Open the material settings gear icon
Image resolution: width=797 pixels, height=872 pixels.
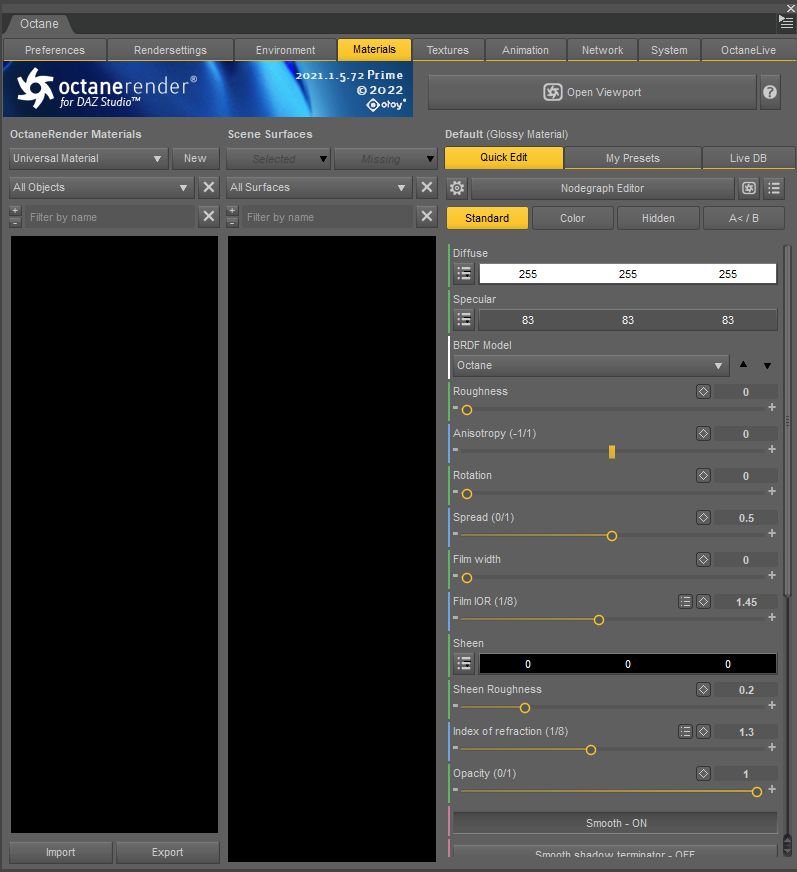pyautogui.click(x=457, y=188)
